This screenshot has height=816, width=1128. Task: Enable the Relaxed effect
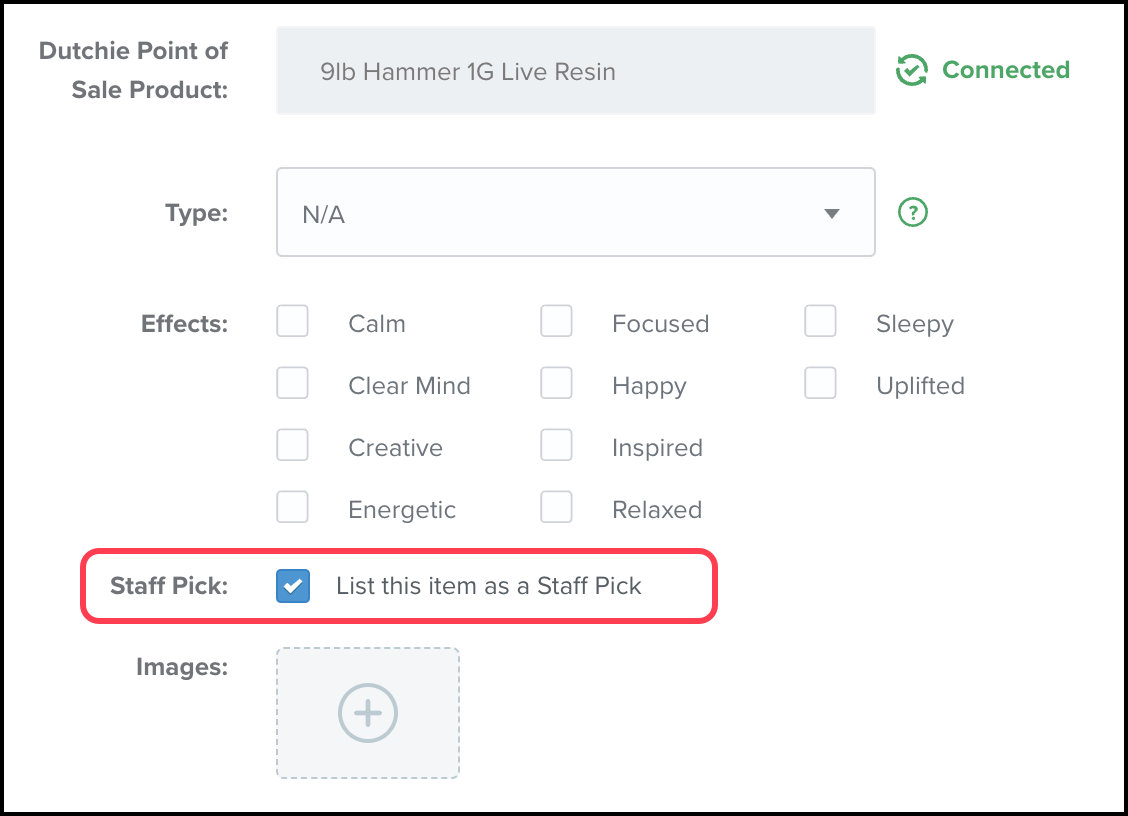556,507
